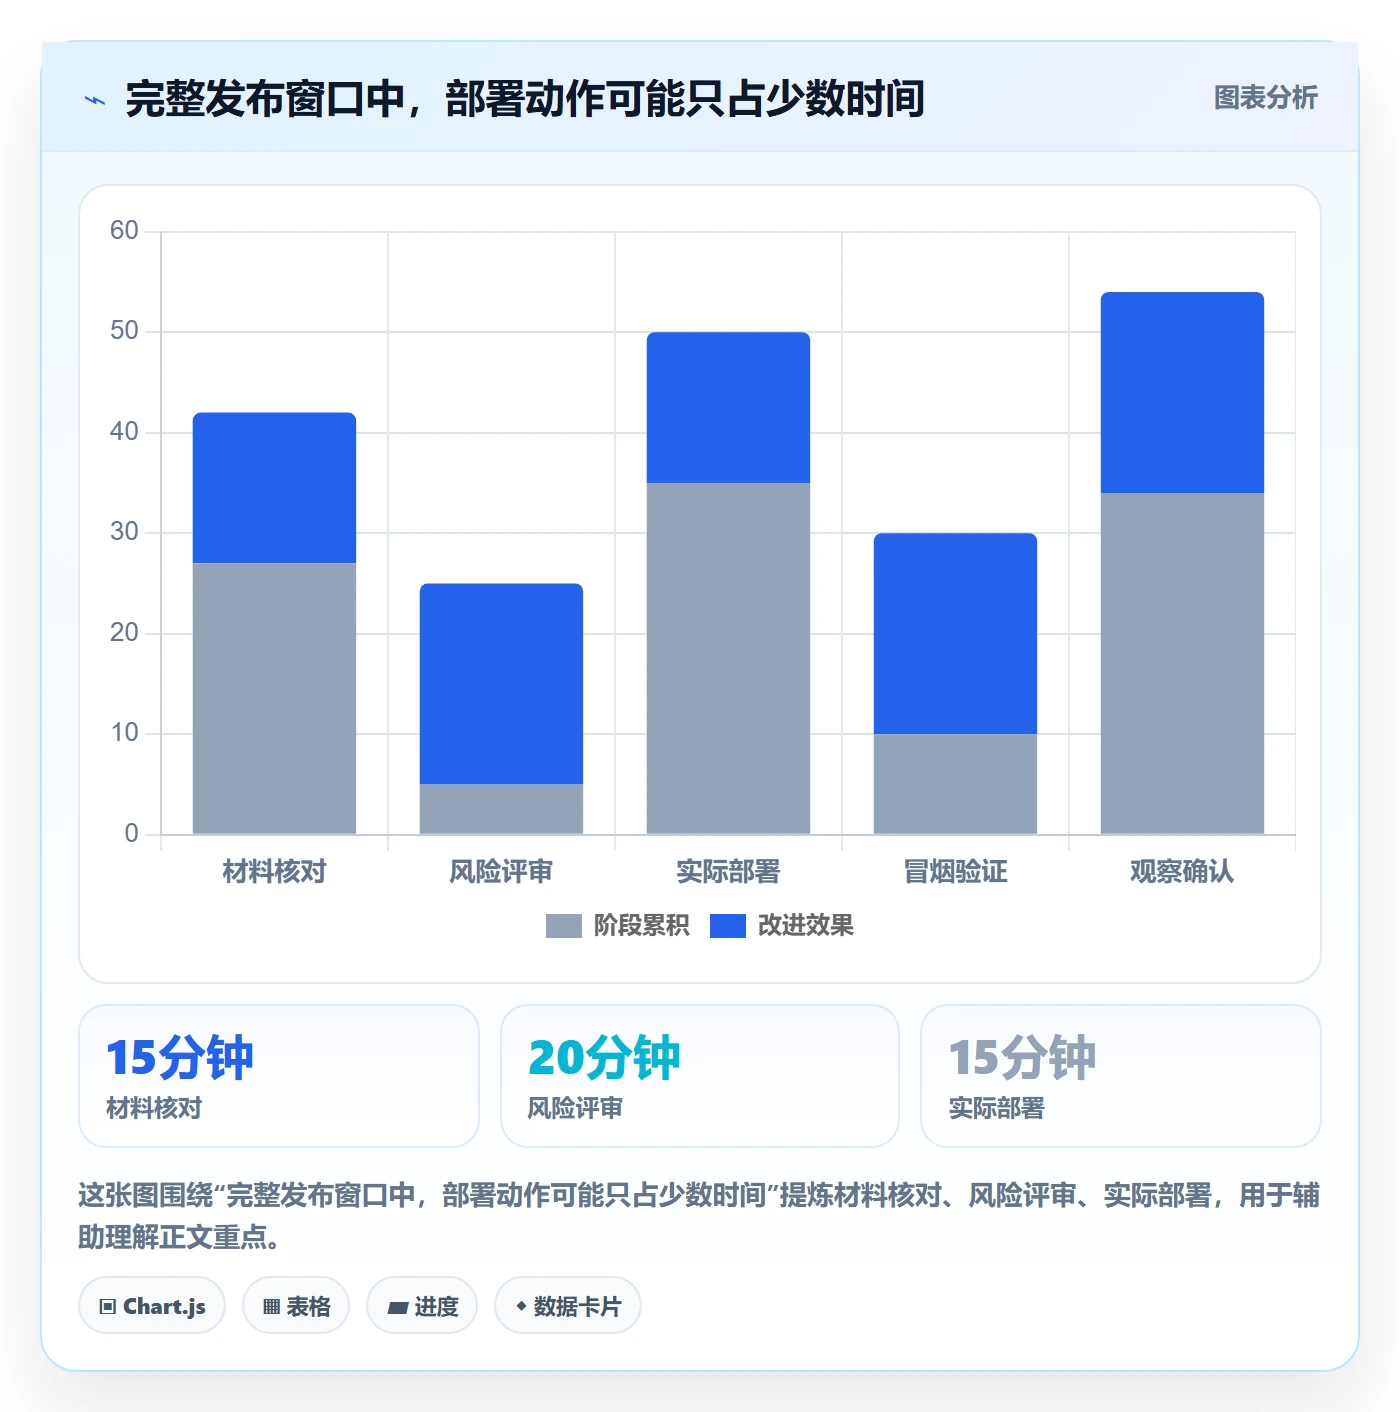Click the 10 y-axis value
This screenshot has height=1412, width=1400.
pos(124,733)
